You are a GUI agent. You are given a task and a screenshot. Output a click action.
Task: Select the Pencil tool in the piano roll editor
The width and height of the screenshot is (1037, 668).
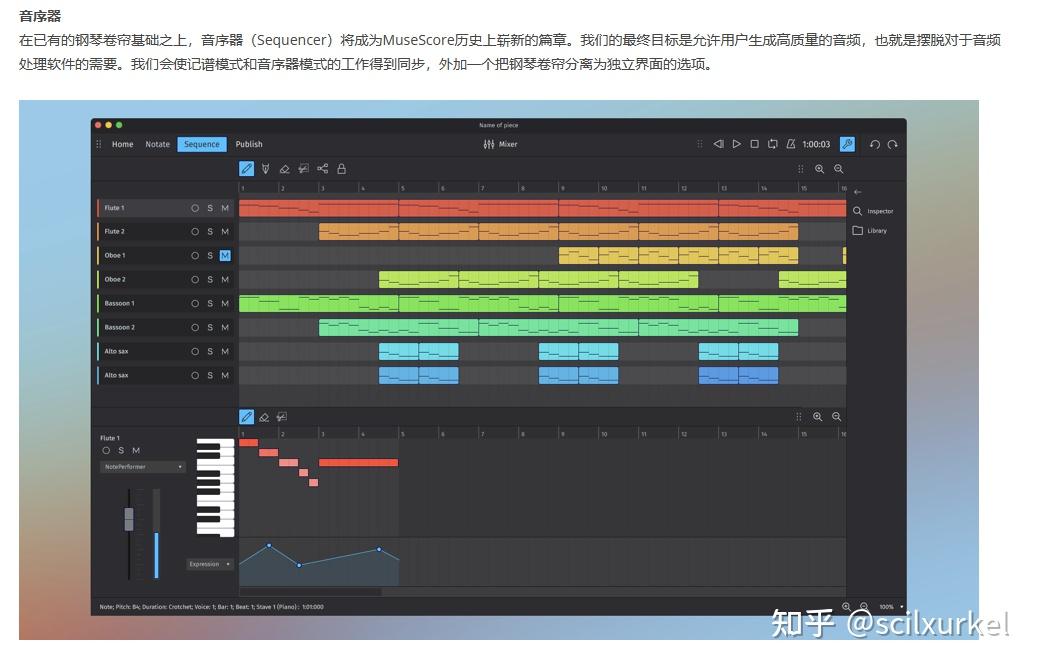click(x=246, y=417)
